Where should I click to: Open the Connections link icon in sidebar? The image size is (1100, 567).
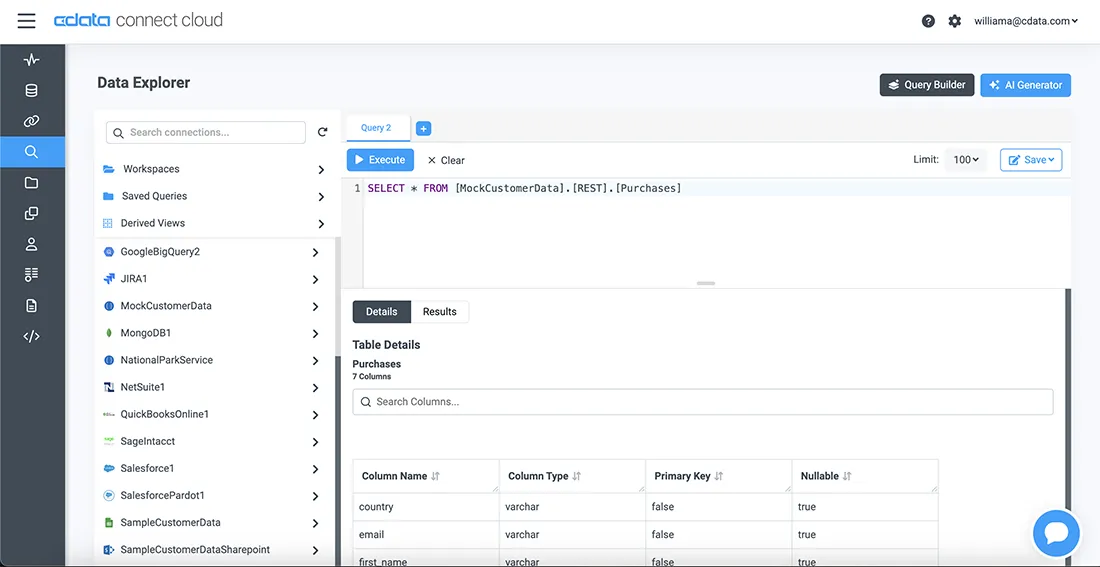point(31,121)
